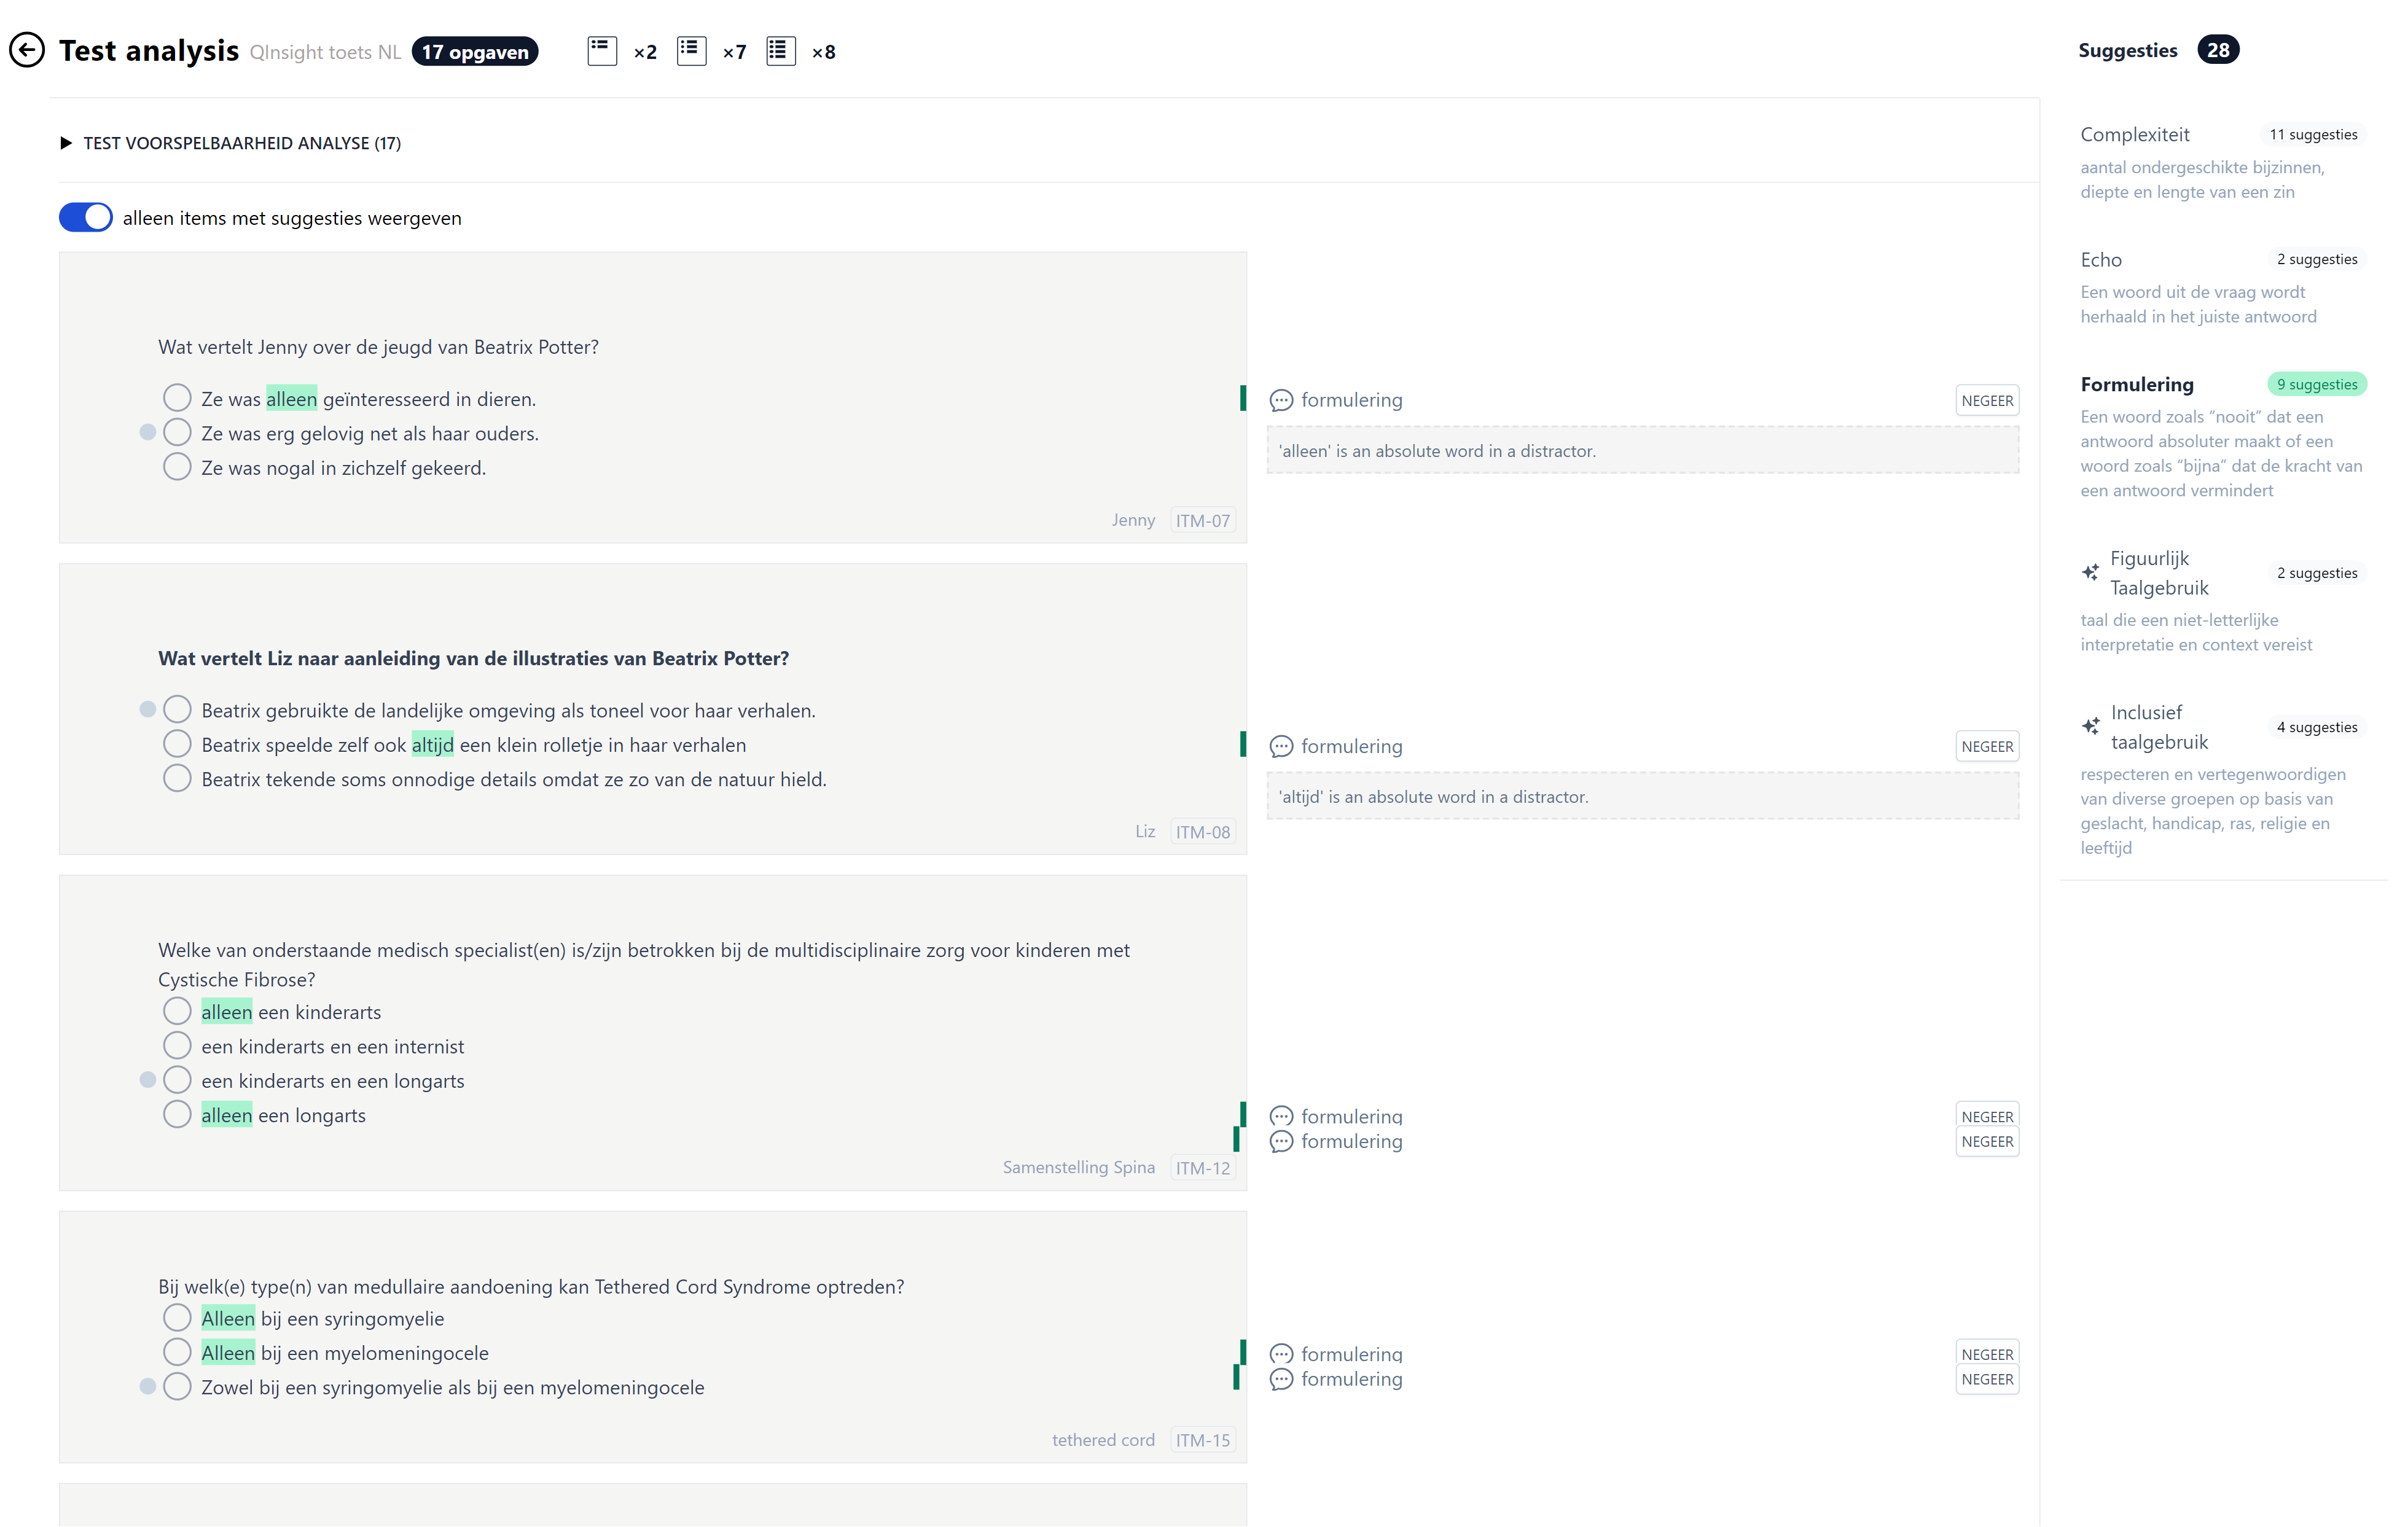Disable the 'alleen items met suggesties weergeven' toggle
This screenshot has width=2408, height=1527.
pos(85,217)
